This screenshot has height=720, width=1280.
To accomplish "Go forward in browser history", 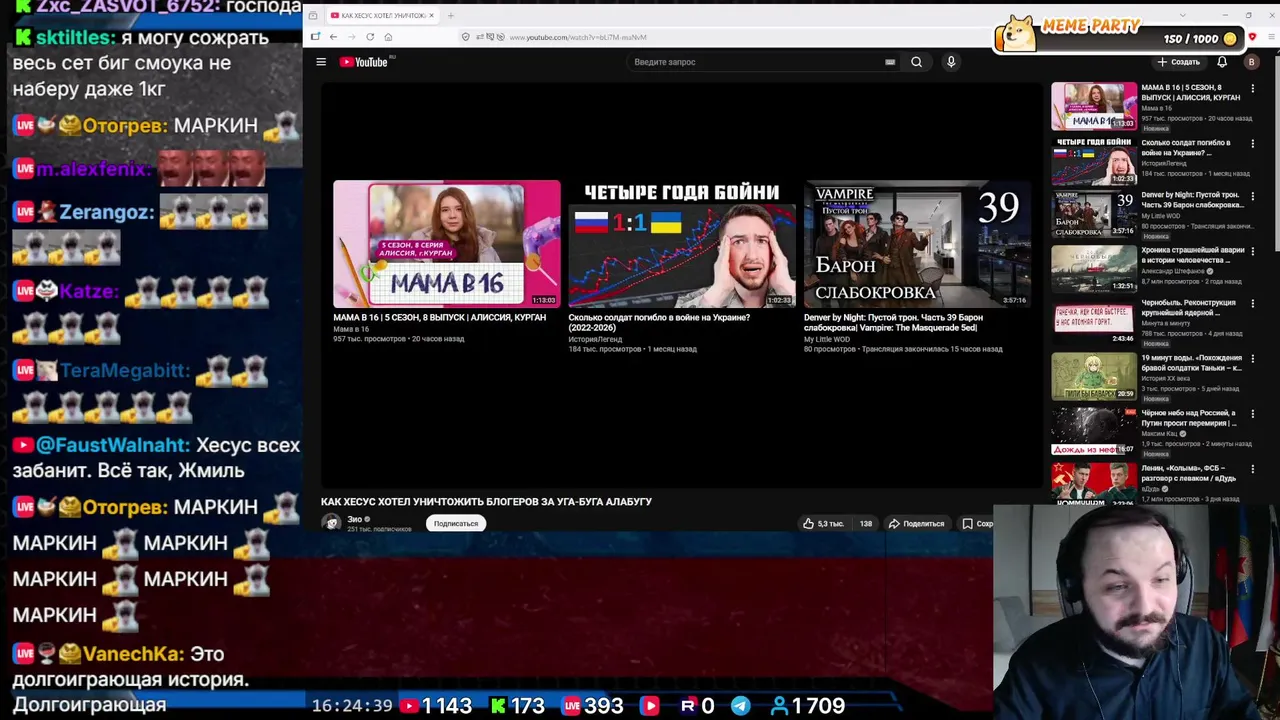I will pyautogui.click(x=351, y=37).
